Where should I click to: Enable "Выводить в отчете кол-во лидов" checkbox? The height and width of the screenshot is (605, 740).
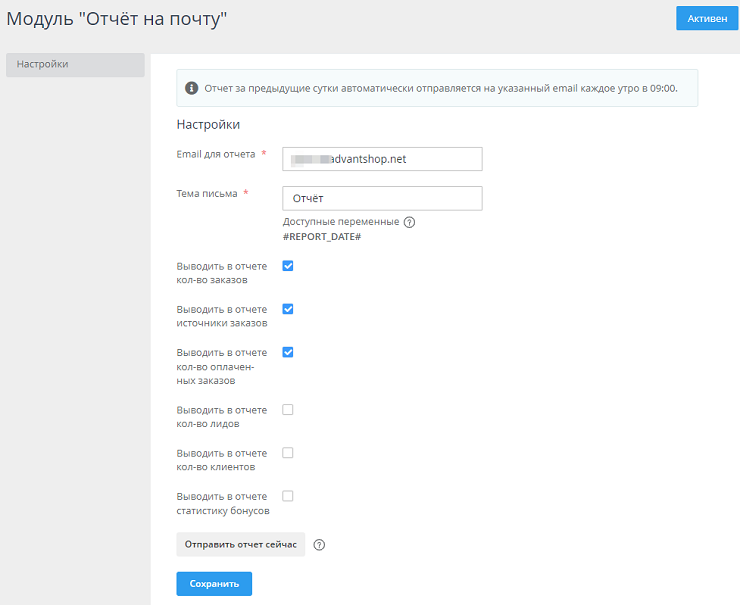coord(288,409)
